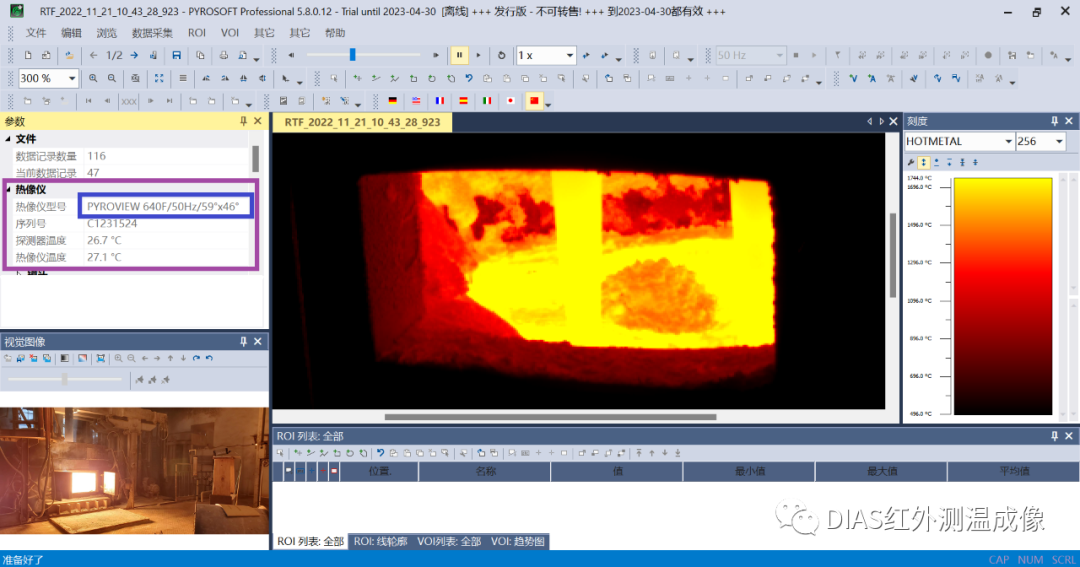Select the Italian flag language icon
The height and width of the screenshot is (567, 1080).
click(487, 101)
